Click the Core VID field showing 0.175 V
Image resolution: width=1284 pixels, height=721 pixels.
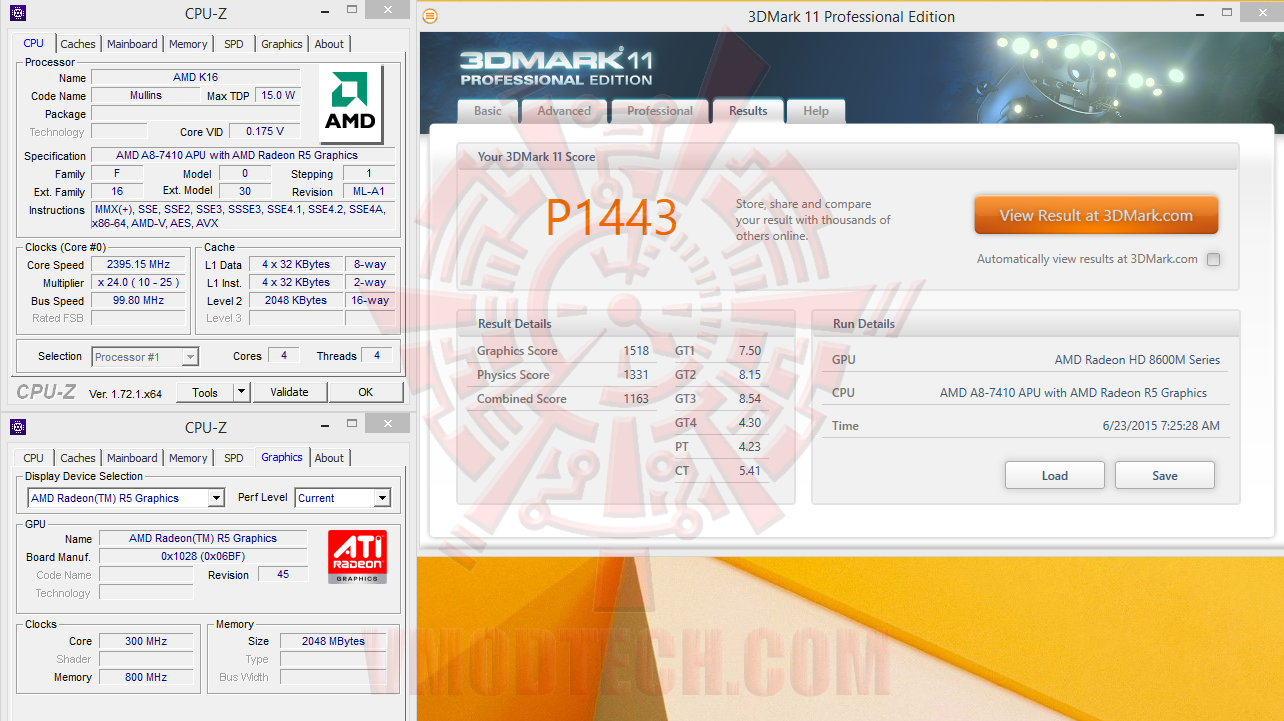click(265, 131)
